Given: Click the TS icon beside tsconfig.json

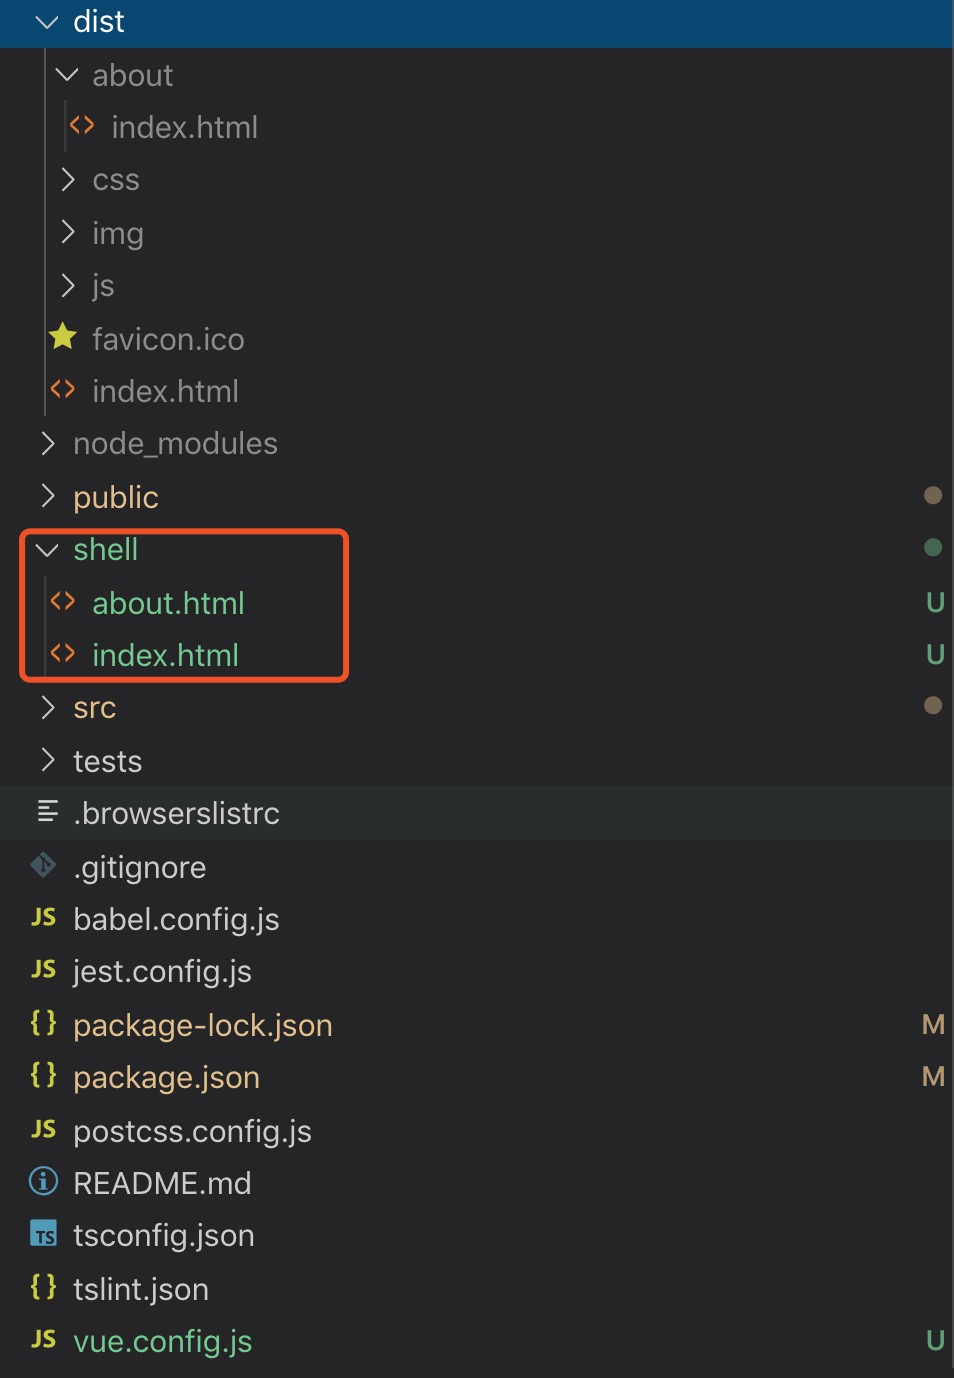Looking at the screenshot, I should tap(44, 1235).
